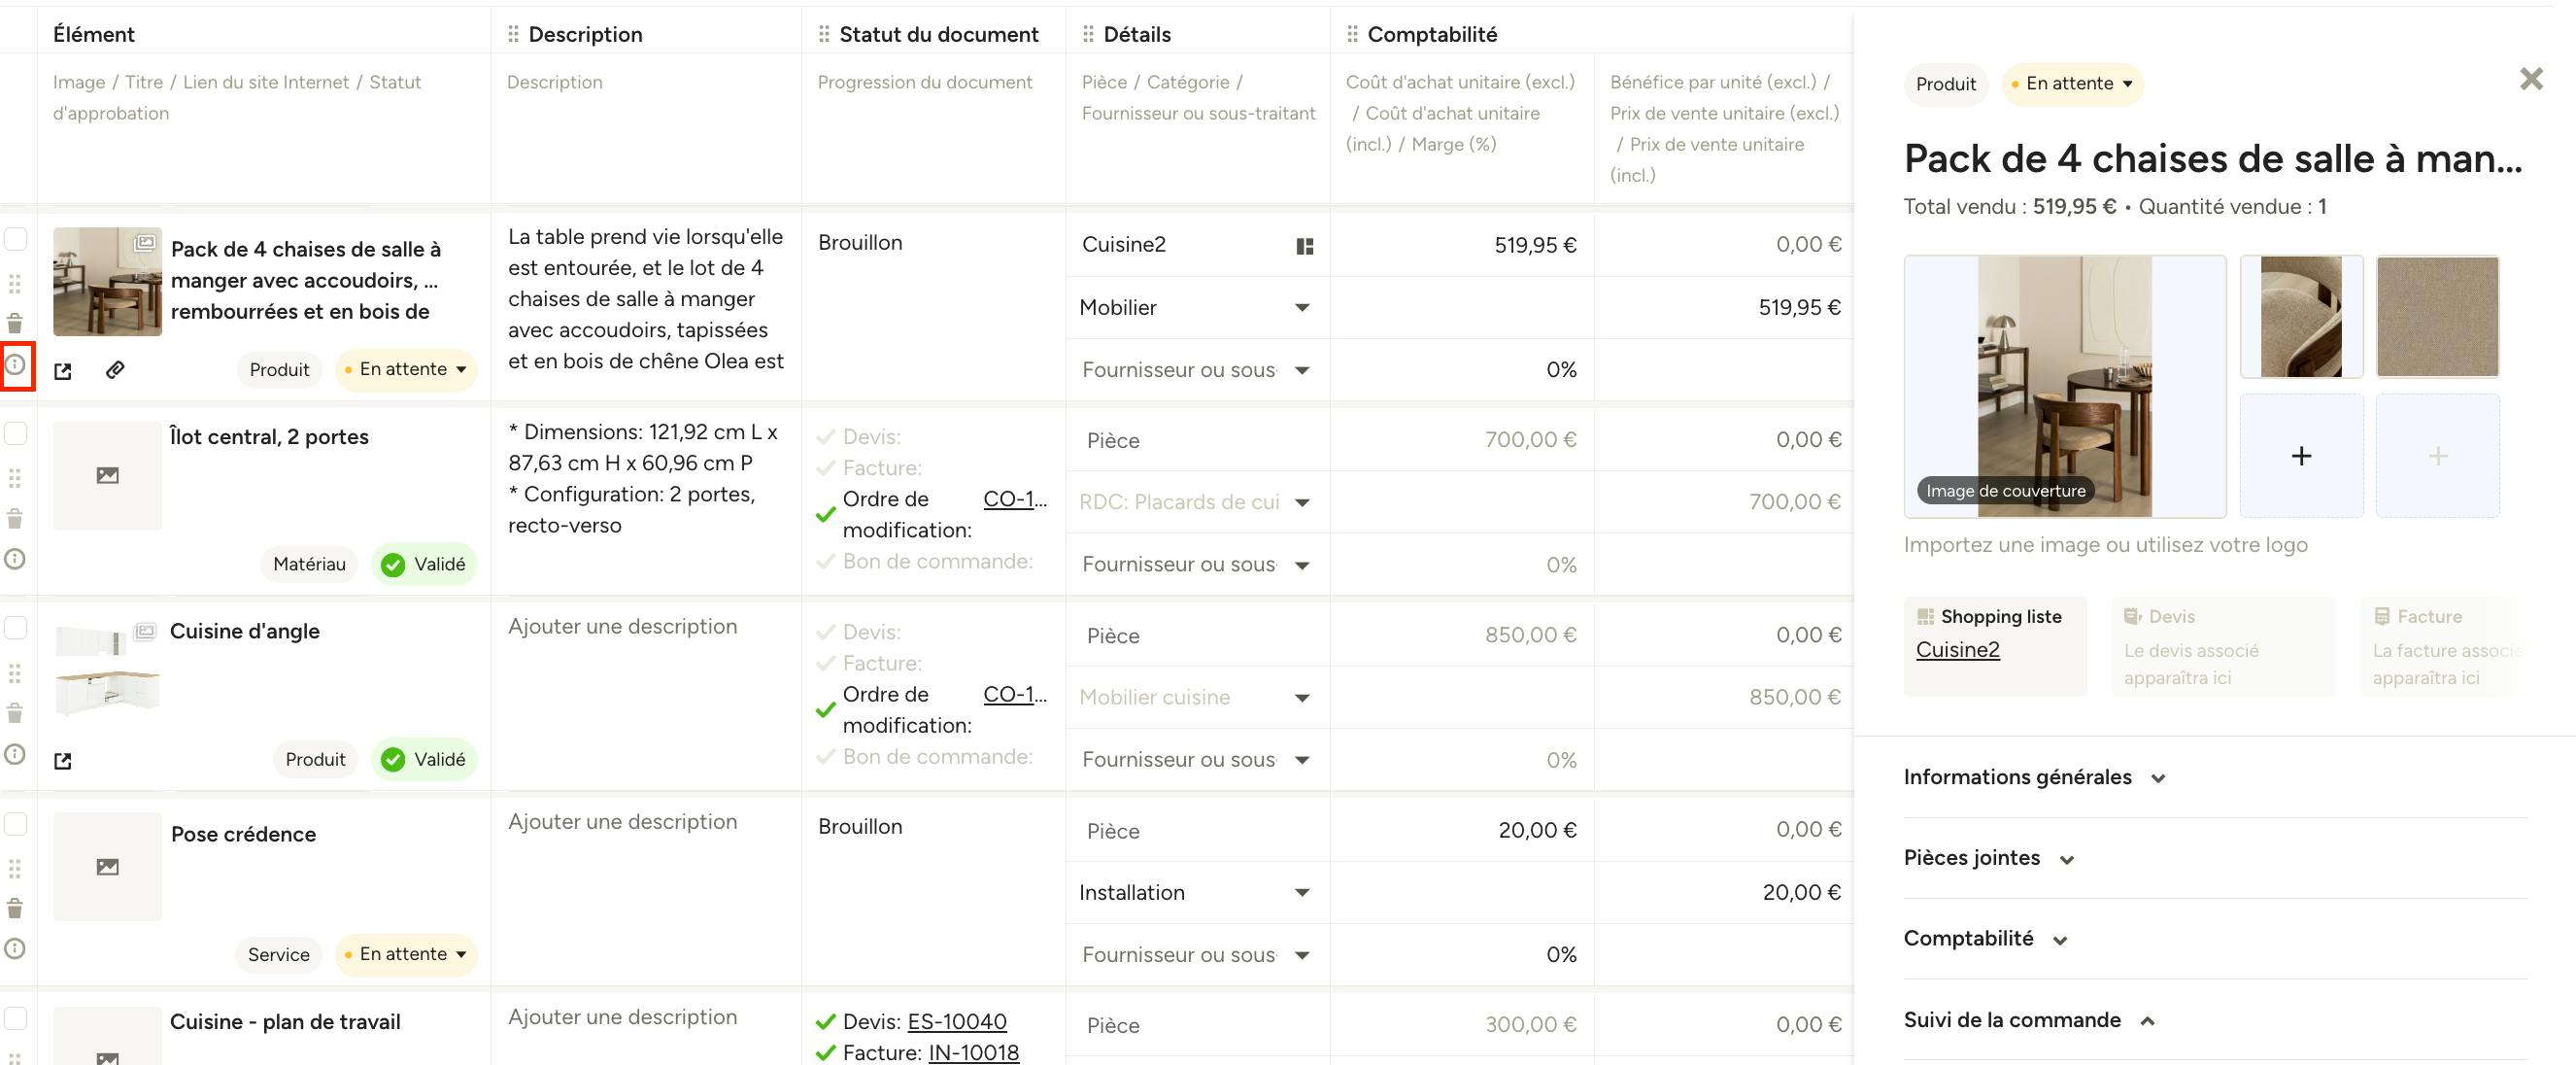2576x1065 pixels.
Task: Check the Pose crédence row checkbox
Action: [16, 824]
